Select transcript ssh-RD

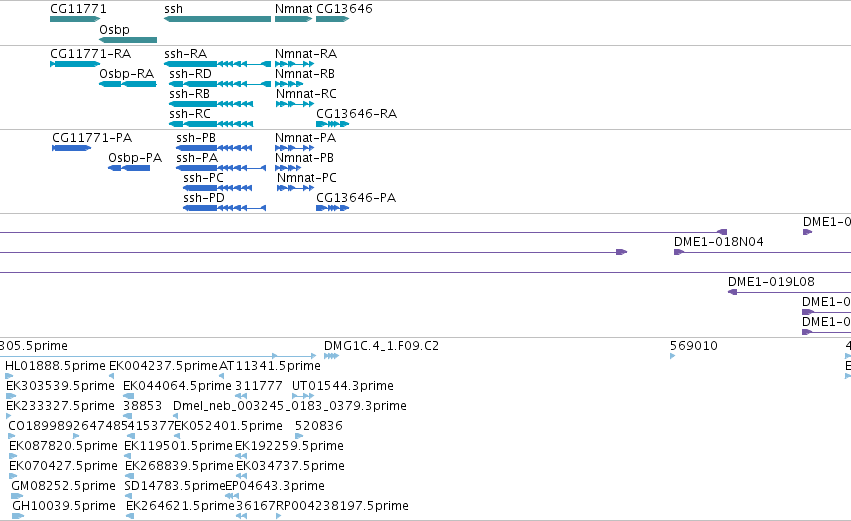pyautogui.click(x=220, y=84)
